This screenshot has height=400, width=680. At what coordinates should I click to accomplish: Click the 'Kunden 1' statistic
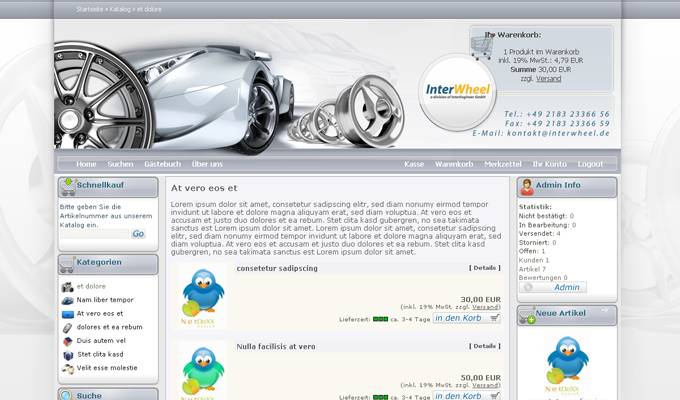click(534, 260)
